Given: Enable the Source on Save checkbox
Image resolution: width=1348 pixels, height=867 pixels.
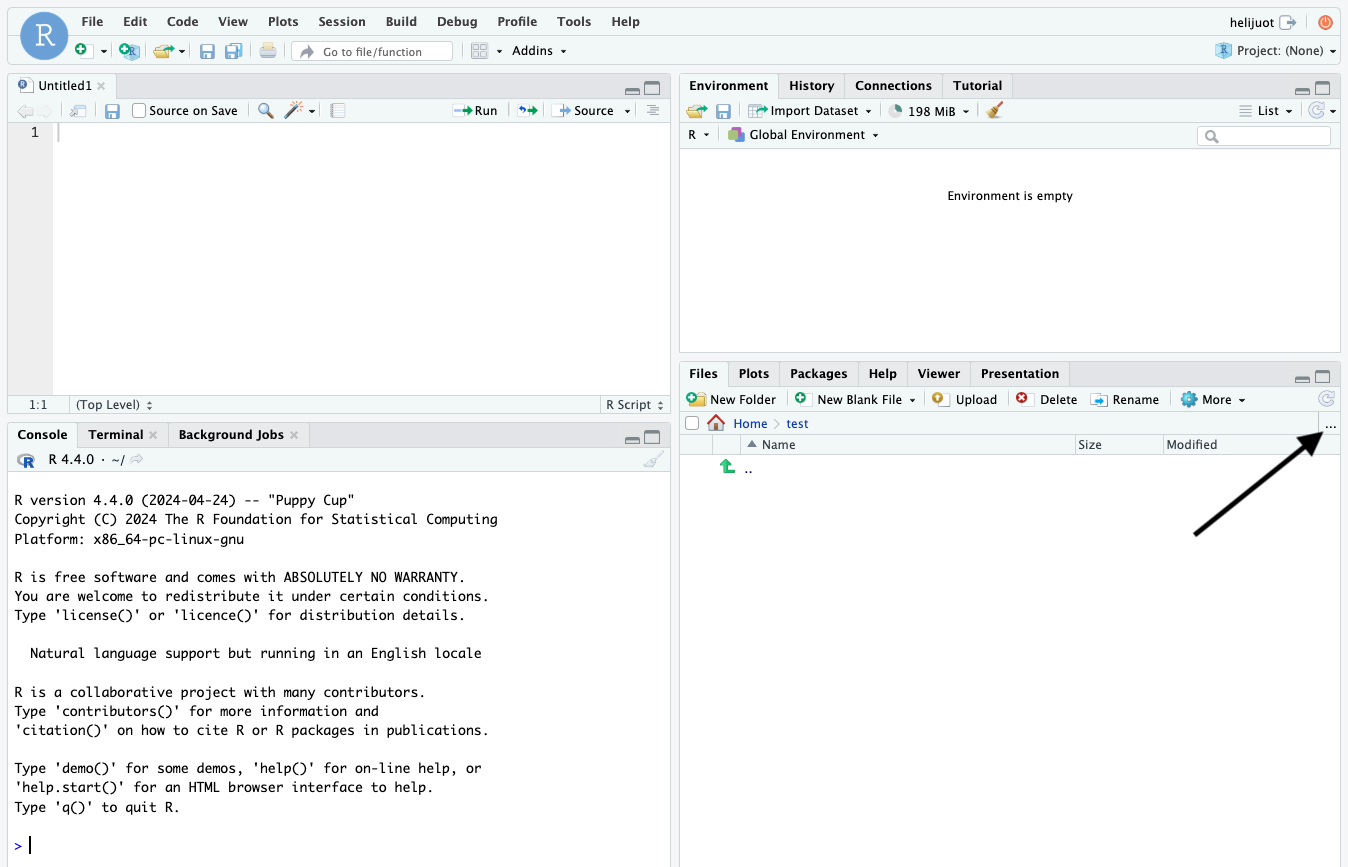Looking at the screenshot, I should click(139, 111).
